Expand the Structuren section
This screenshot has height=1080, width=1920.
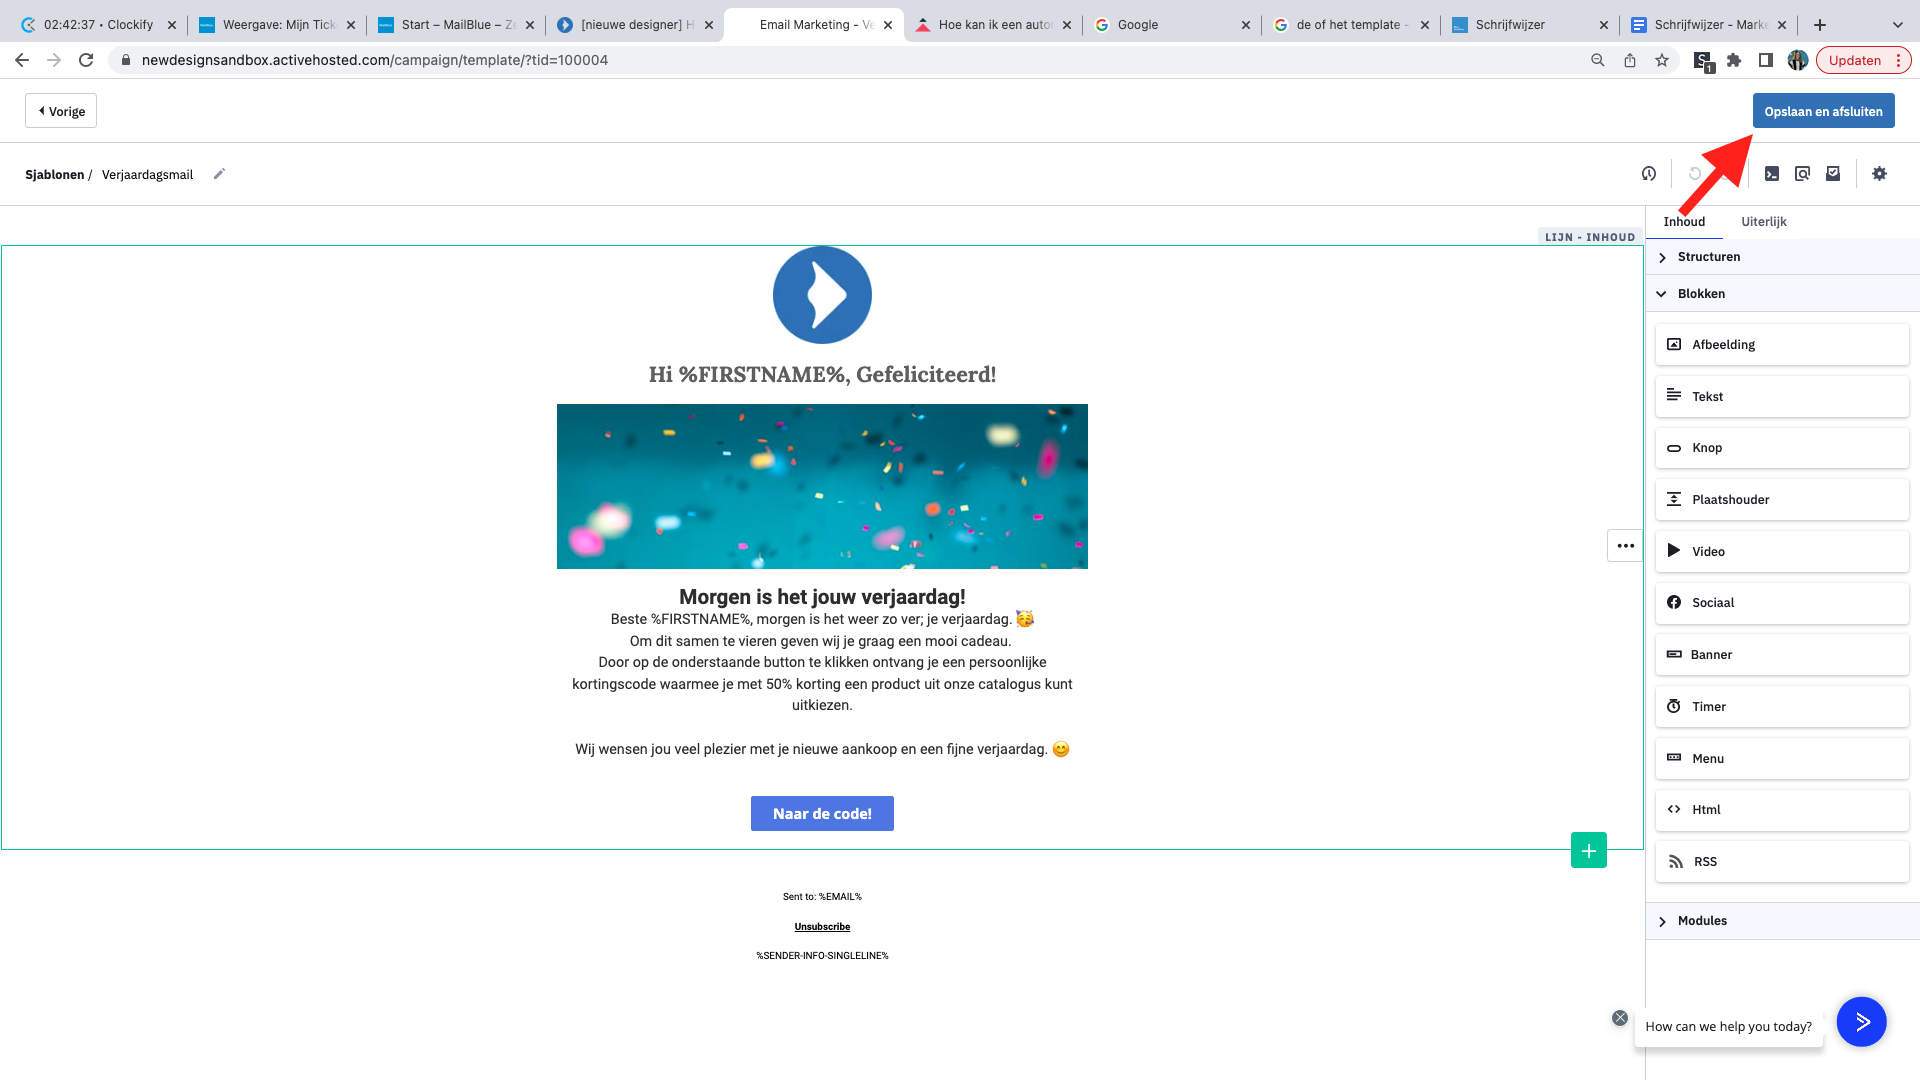click(1782, 257)
